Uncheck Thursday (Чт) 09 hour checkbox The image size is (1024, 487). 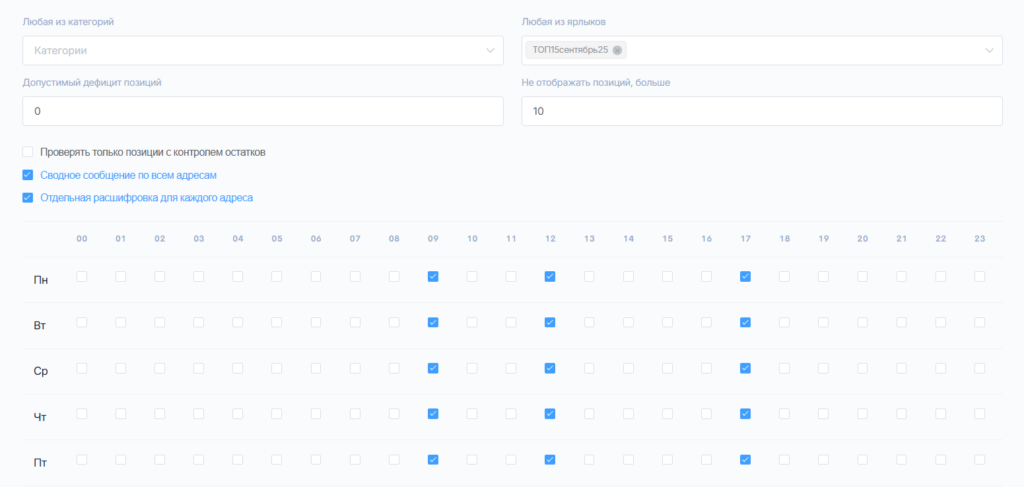[433, 413]
